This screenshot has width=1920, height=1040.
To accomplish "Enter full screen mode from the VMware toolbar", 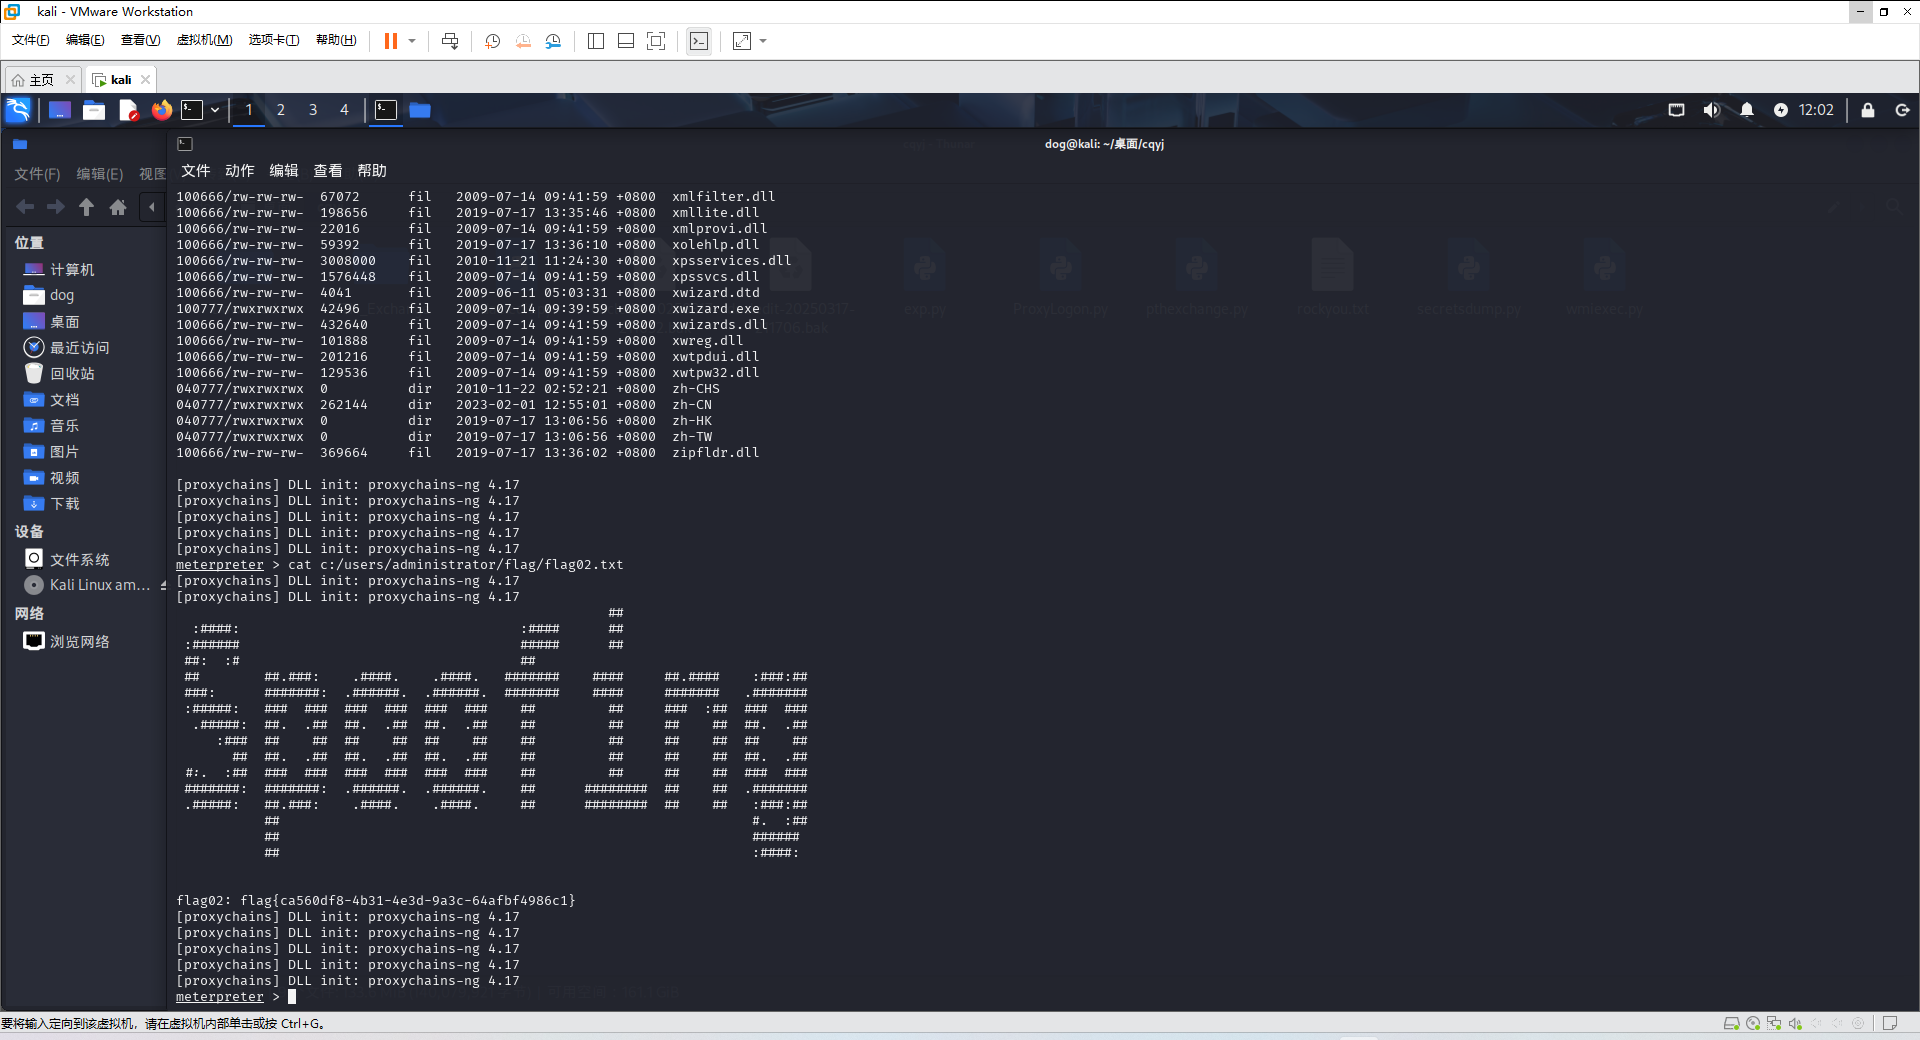I will point(656,41).
